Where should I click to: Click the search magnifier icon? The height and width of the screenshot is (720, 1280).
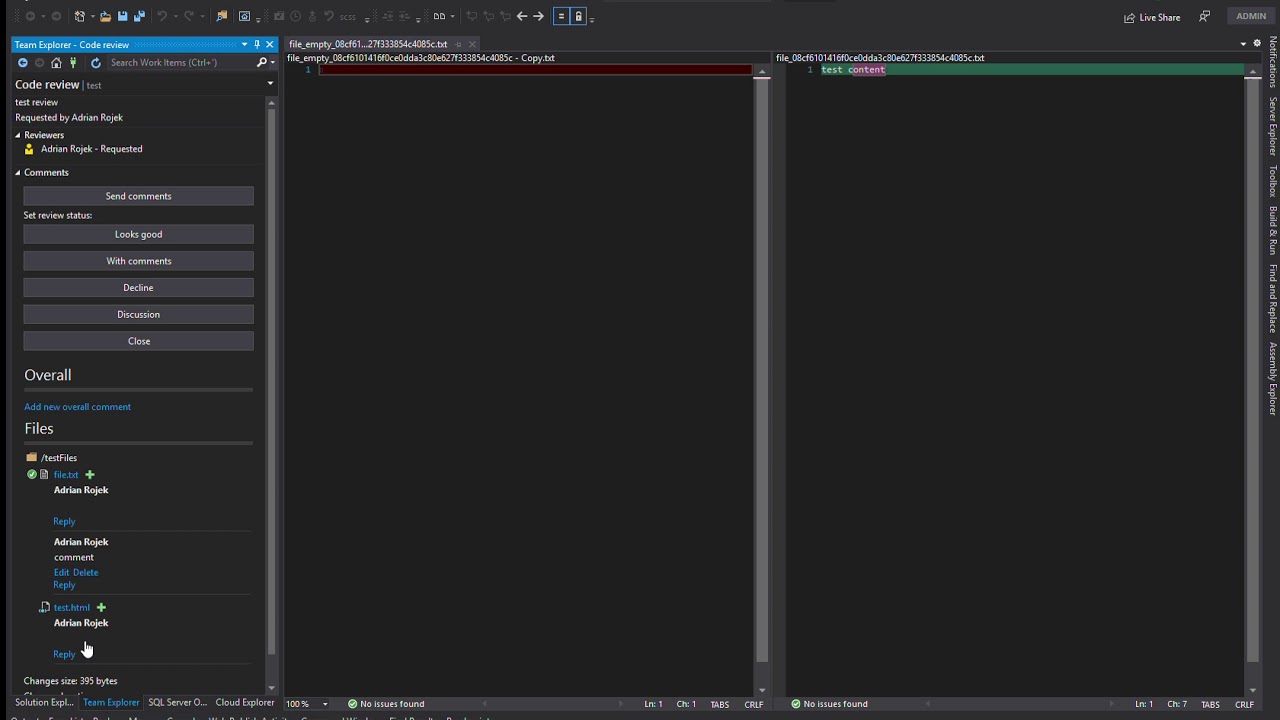261,62
